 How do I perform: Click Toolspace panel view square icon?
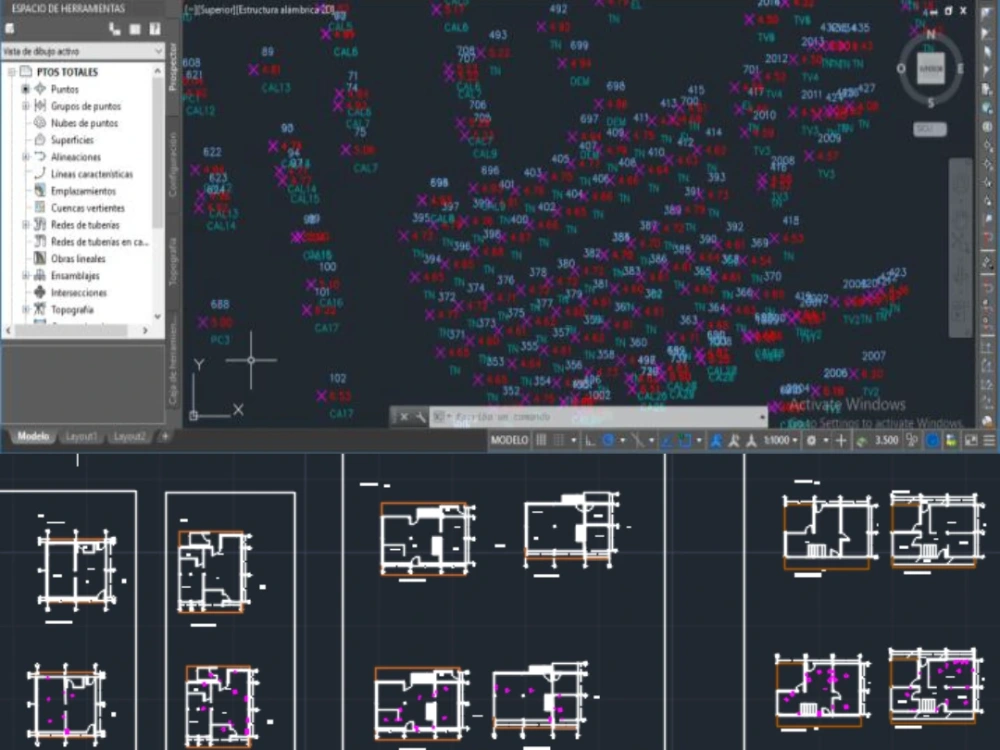coord(135,29)
